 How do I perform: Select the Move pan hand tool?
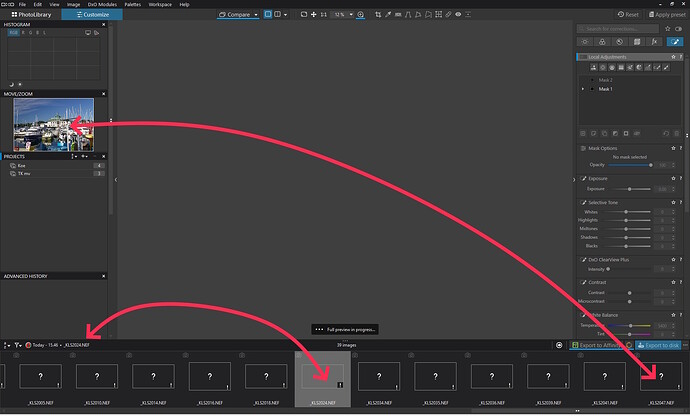click(314, 15)
